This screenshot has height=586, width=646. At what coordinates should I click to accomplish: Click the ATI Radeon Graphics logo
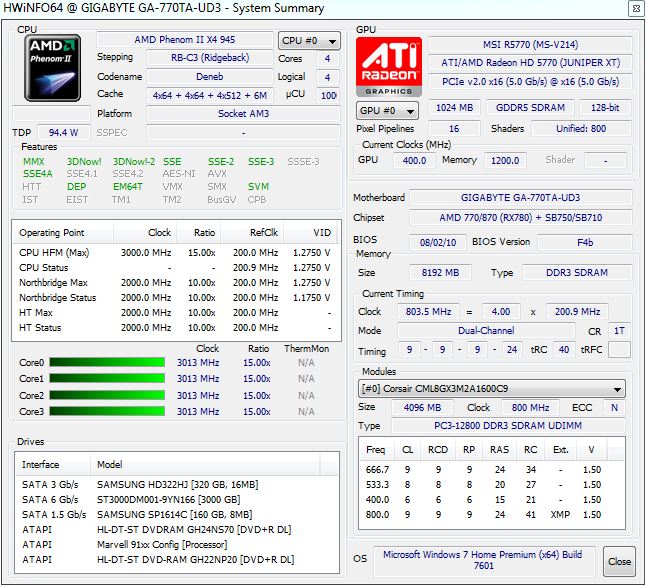(x=389, y=67)
